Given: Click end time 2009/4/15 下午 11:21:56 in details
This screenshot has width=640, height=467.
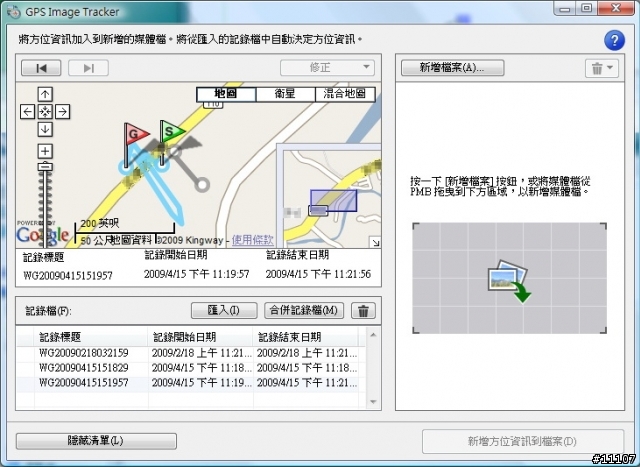Looking at the screenshot, I should click(x=318, y=274).
